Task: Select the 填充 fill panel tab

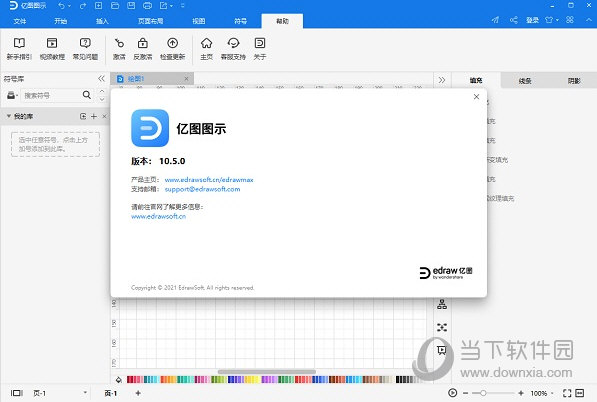Action: (x=476, y=80)
